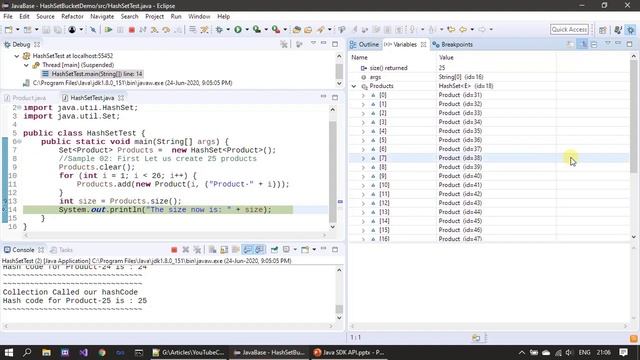This screenshot has width=640, height=360.
Task: Open the Refactor menu
Action: [x=72, y=16]
